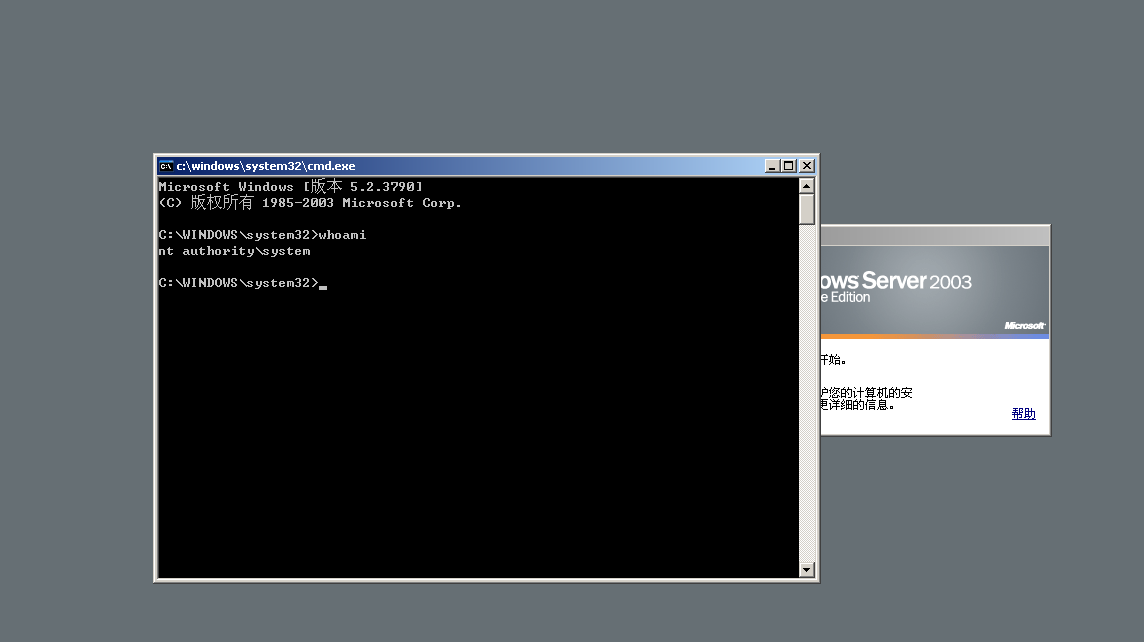Minimize the cmd.exe window
1144x642 pixels.
point(772,166)
